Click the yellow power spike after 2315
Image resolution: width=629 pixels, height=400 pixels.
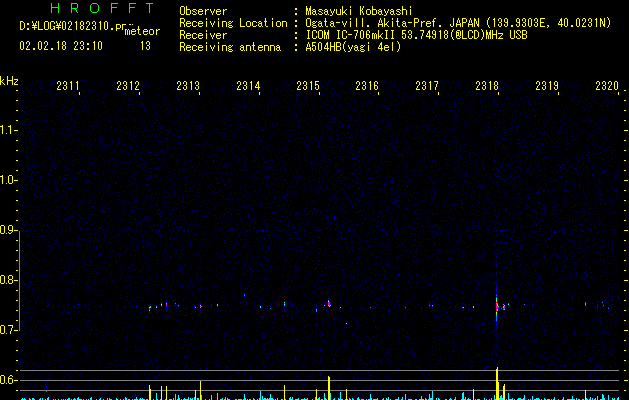pos(329,388)
